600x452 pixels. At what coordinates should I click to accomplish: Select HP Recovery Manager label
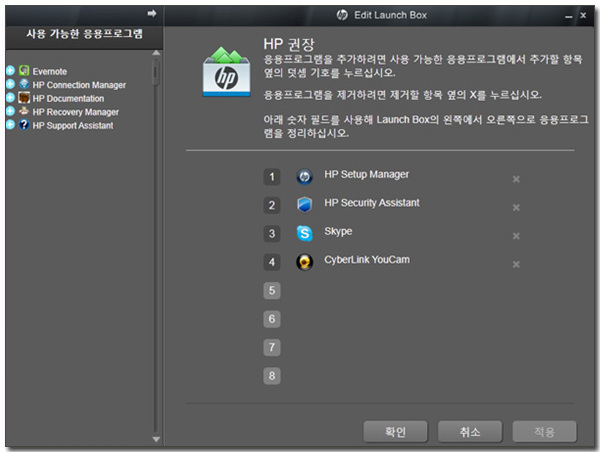coord(76,112)
